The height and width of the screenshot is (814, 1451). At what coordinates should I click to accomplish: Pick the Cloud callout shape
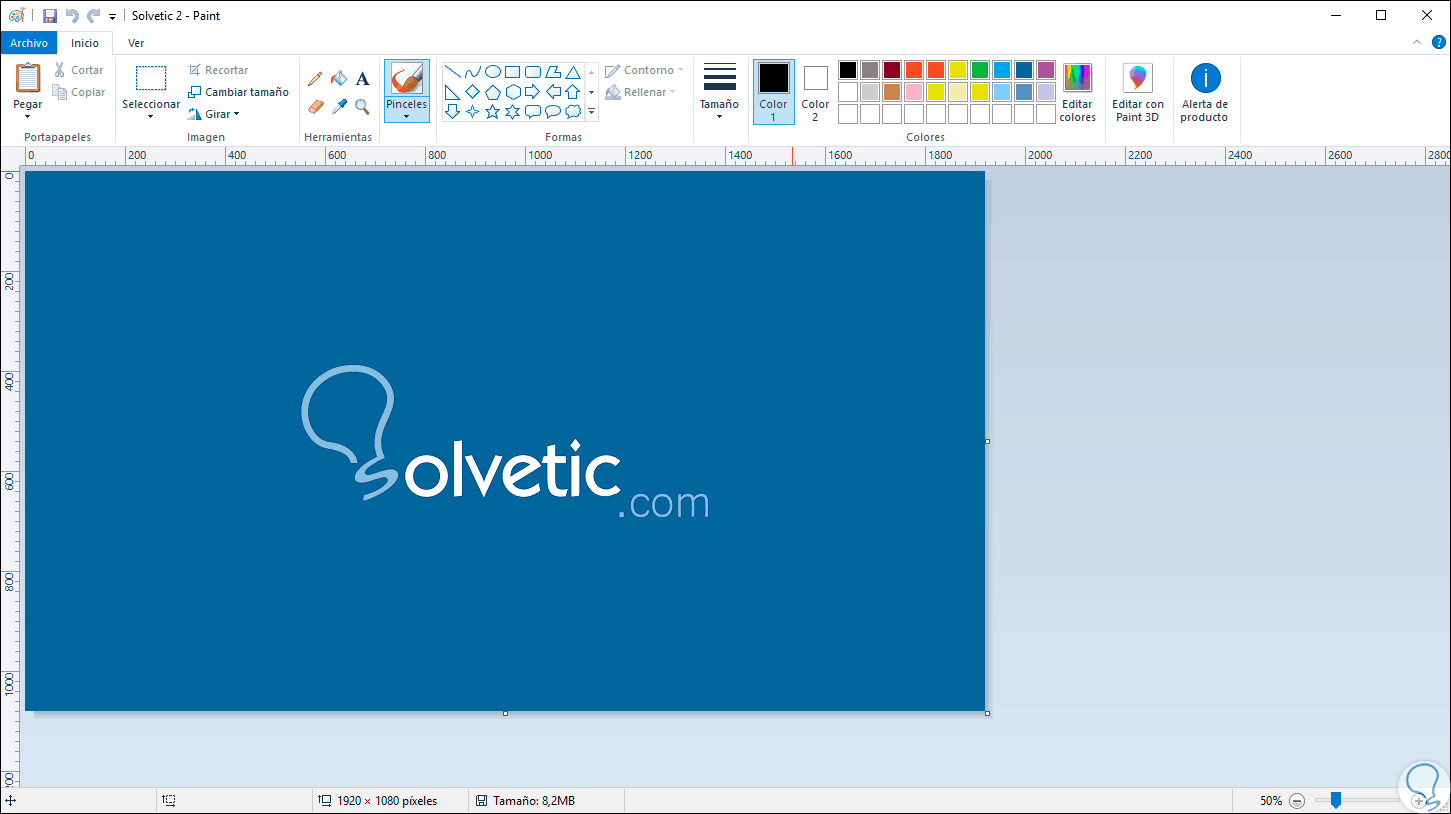point(573,112)
